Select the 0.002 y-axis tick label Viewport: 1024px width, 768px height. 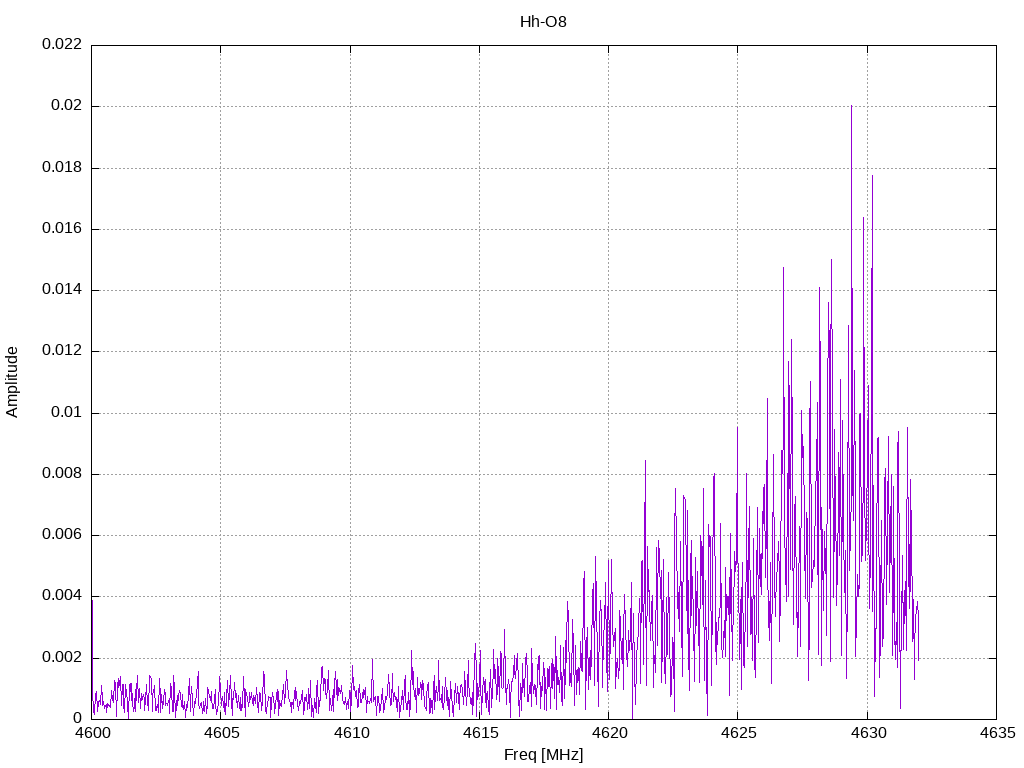62,658
